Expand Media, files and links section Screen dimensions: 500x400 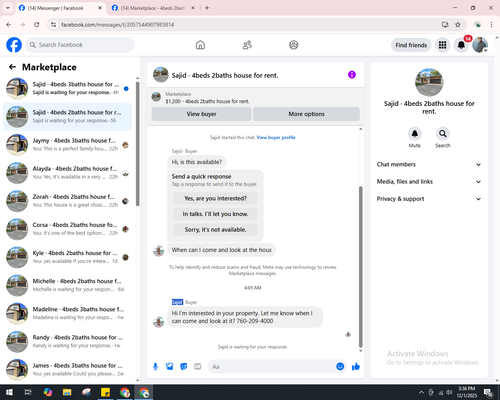429,182
